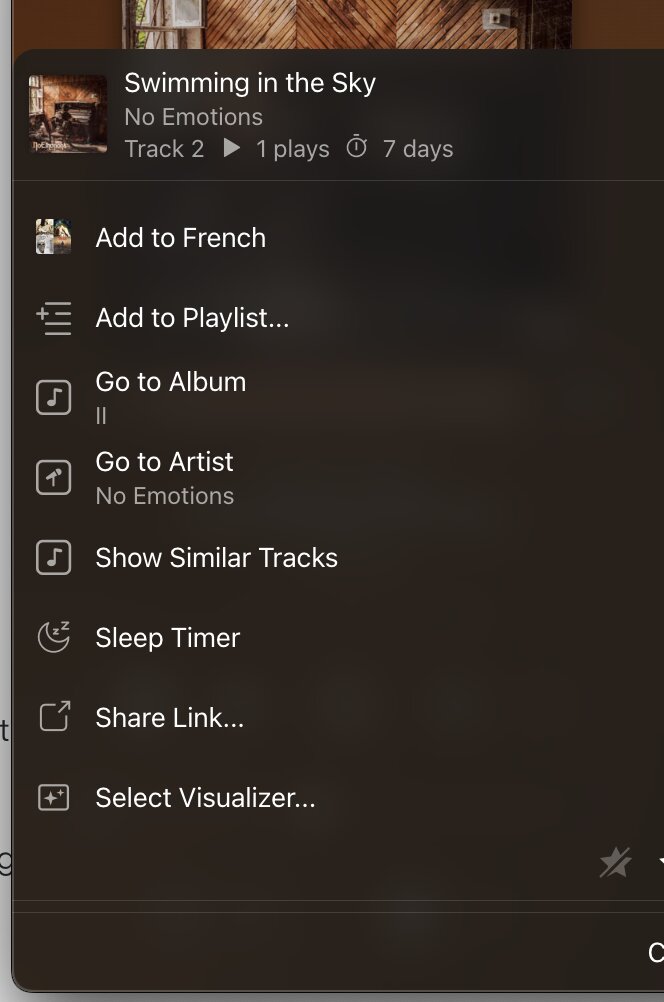Click the Share Link arrow icon
This screenshot has width=664, height=1002.
[53, 717]
